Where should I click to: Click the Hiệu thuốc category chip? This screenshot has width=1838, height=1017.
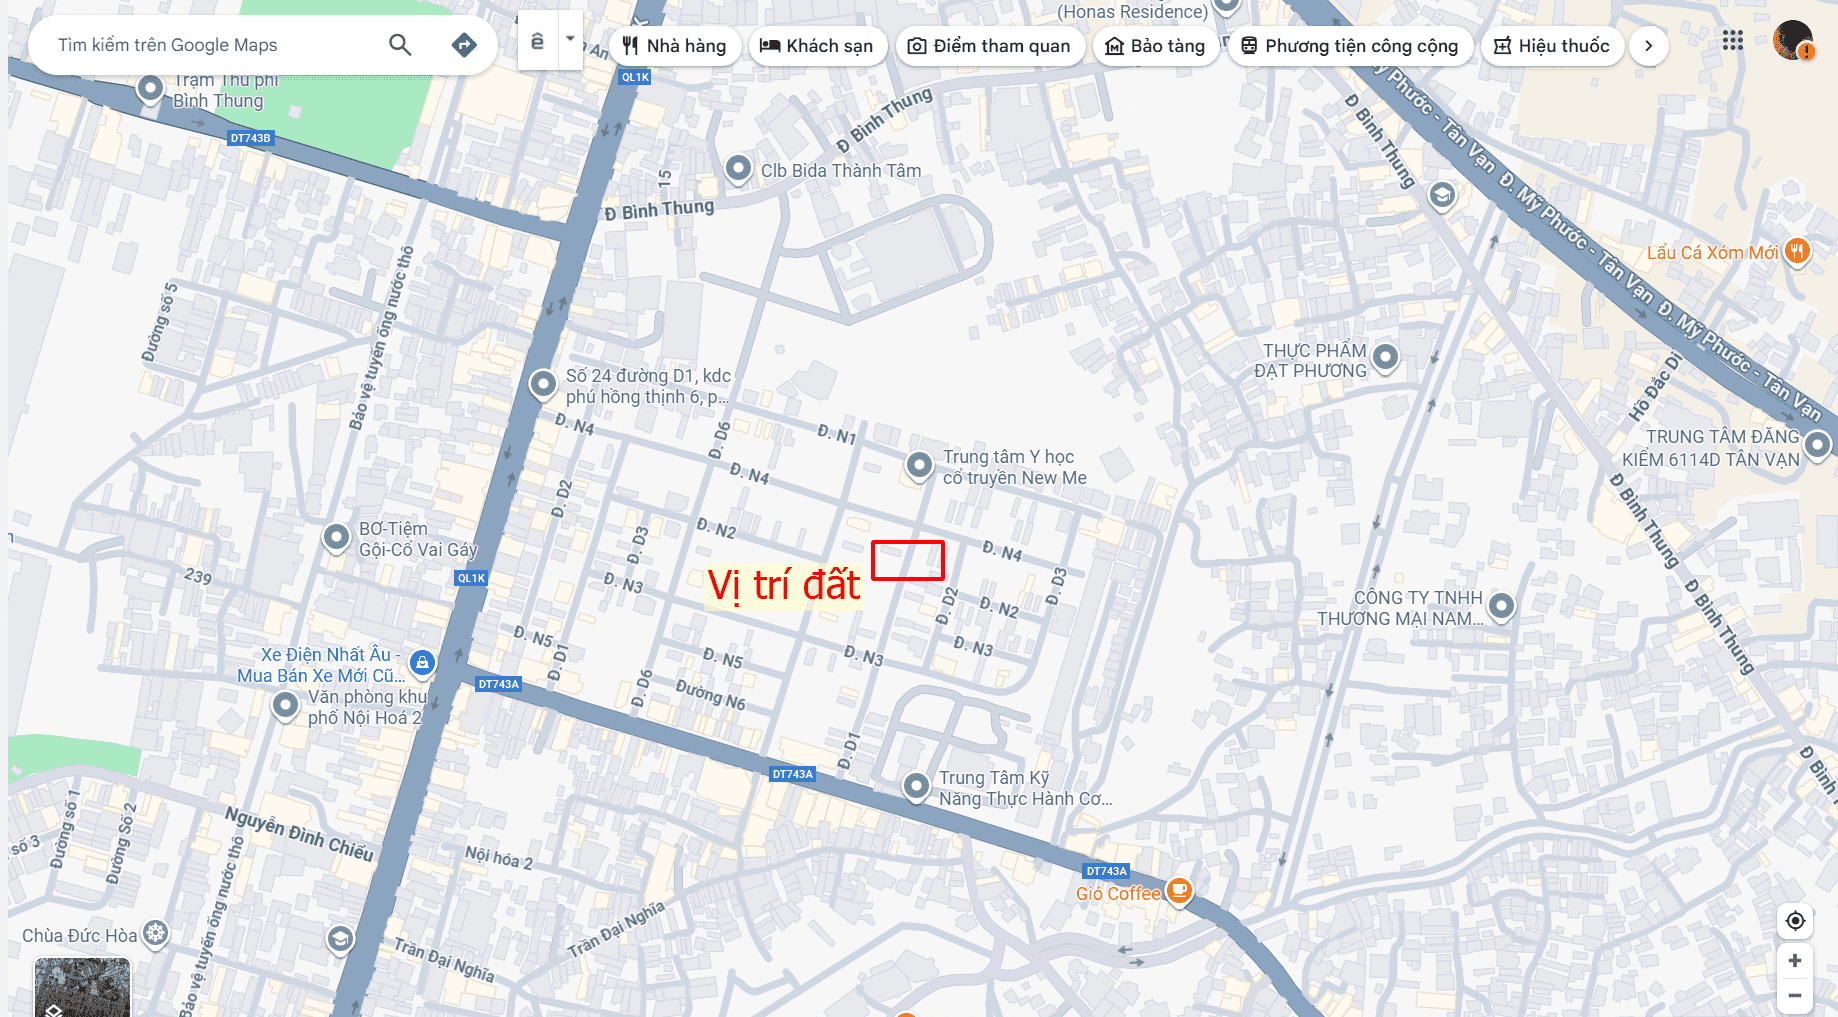tap(1552, 46)
